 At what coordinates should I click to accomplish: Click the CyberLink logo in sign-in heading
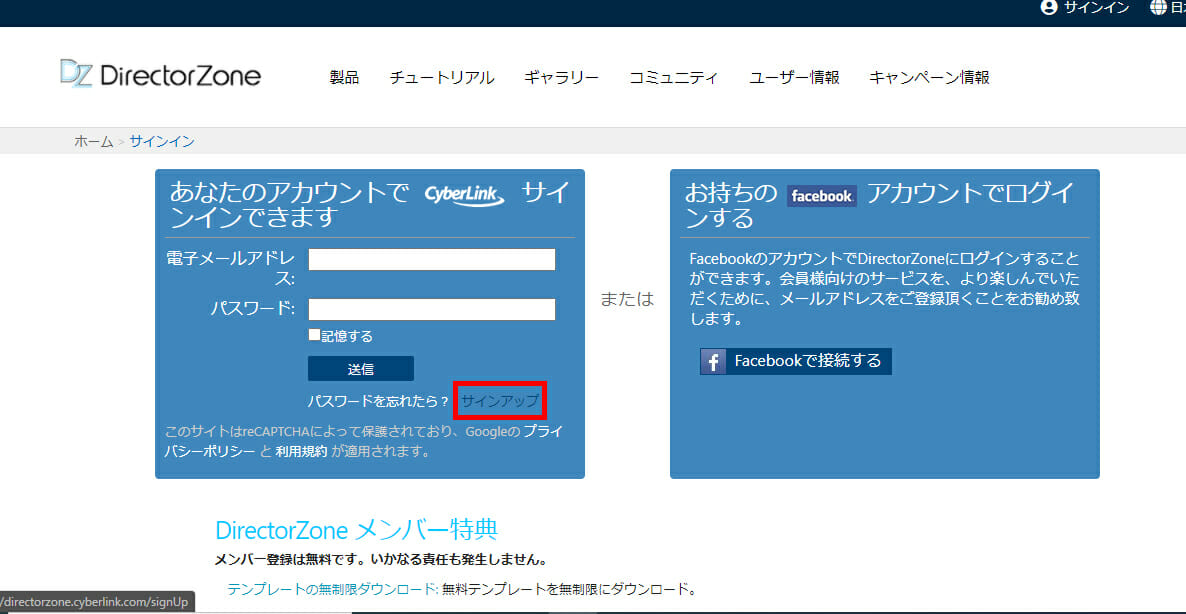(464, 195)
